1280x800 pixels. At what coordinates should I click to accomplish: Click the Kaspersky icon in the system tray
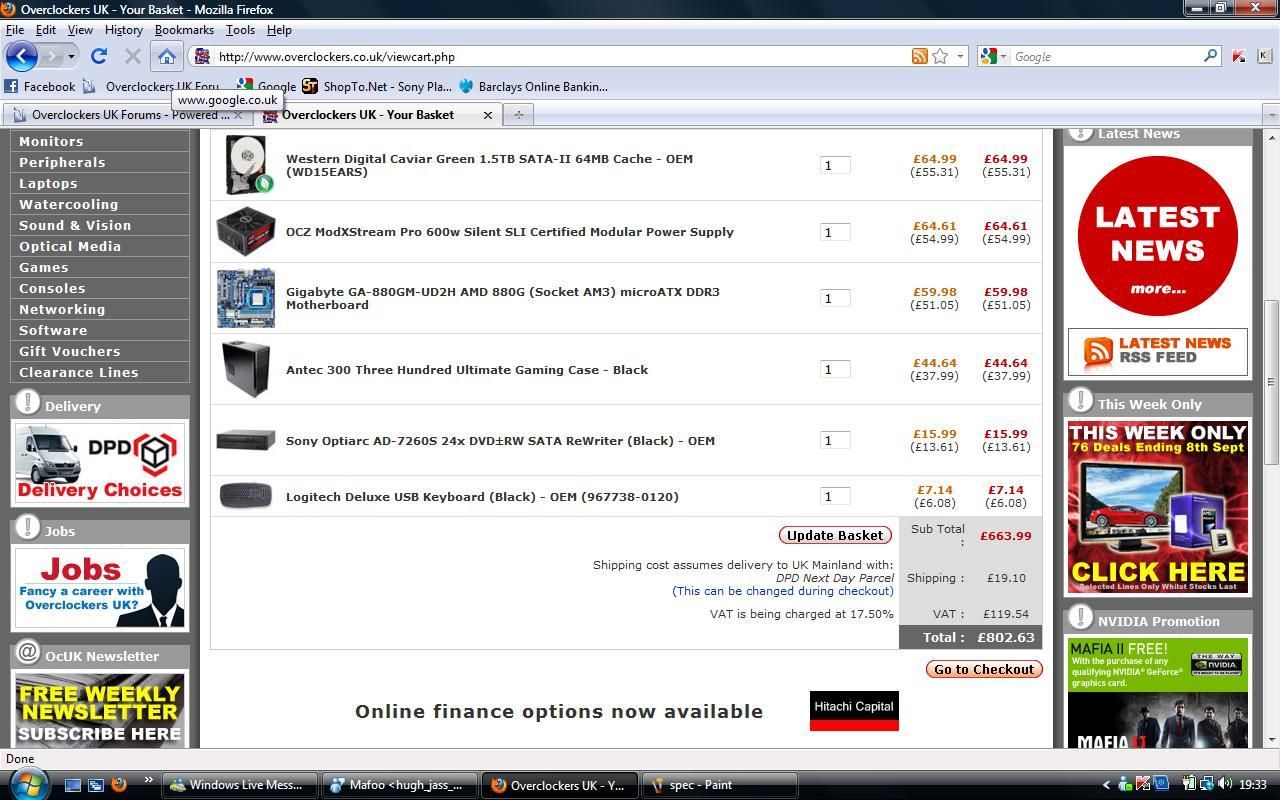coord(1143,785)
